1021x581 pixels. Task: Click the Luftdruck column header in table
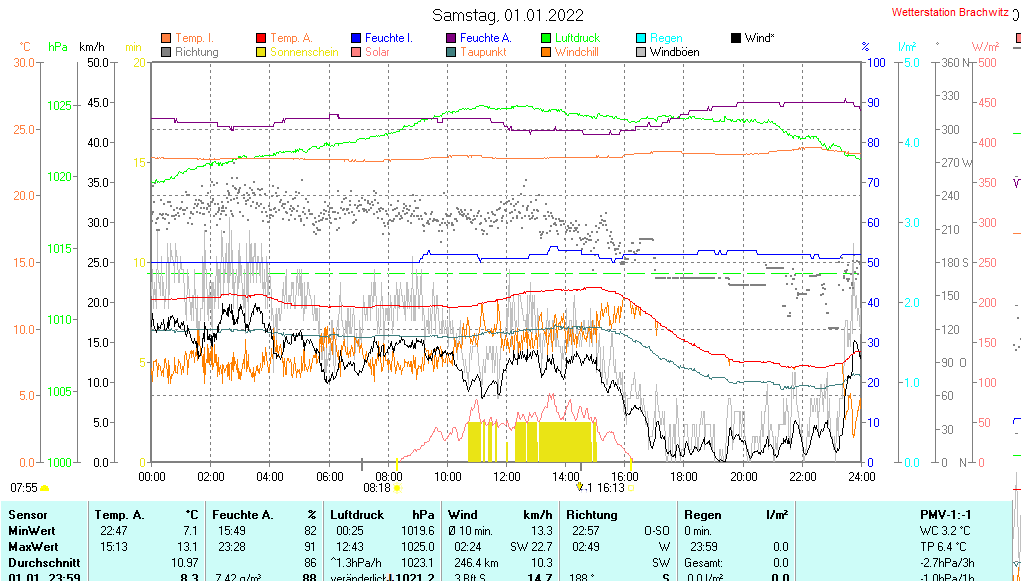point(357,514)
